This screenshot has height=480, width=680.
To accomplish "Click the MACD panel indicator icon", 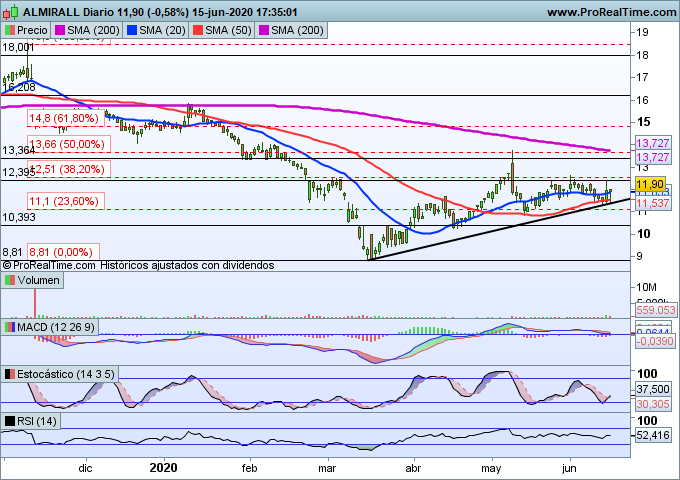I will (x=10, y=328).
